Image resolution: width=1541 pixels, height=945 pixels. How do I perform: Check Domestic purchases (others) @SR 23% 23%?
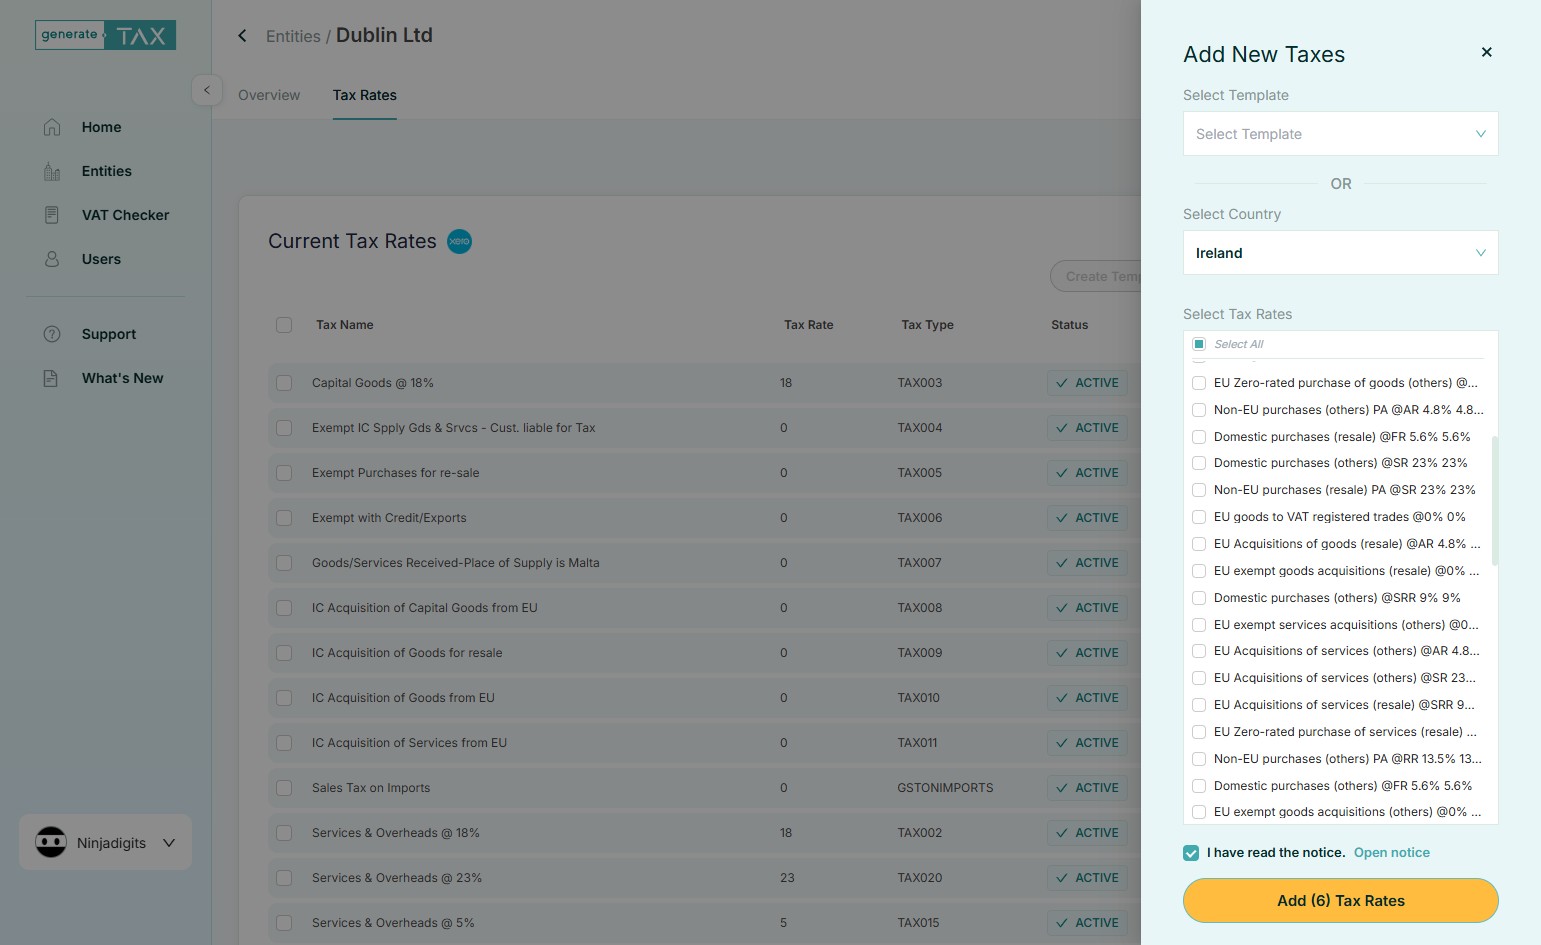pyautogui.click(x=1199, y=463)
